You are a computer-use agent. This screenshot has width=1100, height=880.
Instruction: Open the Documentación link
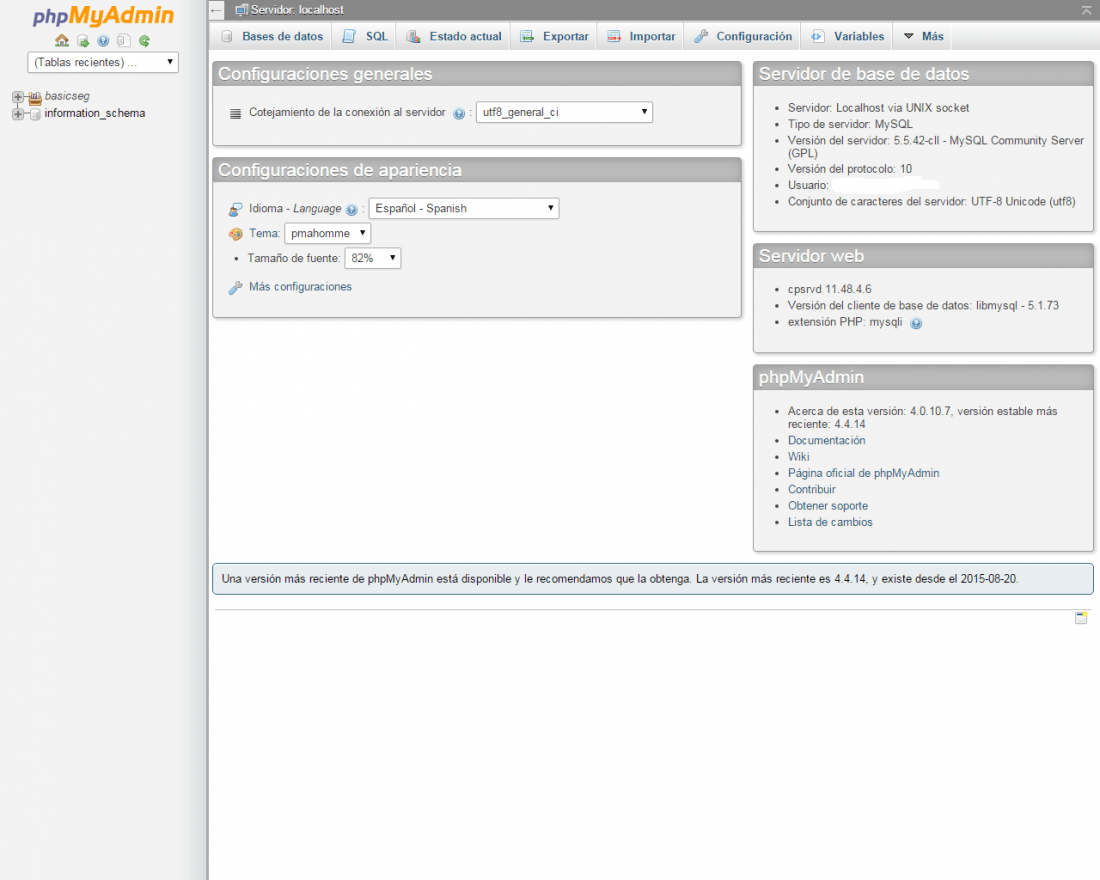(x=826, y=441)
